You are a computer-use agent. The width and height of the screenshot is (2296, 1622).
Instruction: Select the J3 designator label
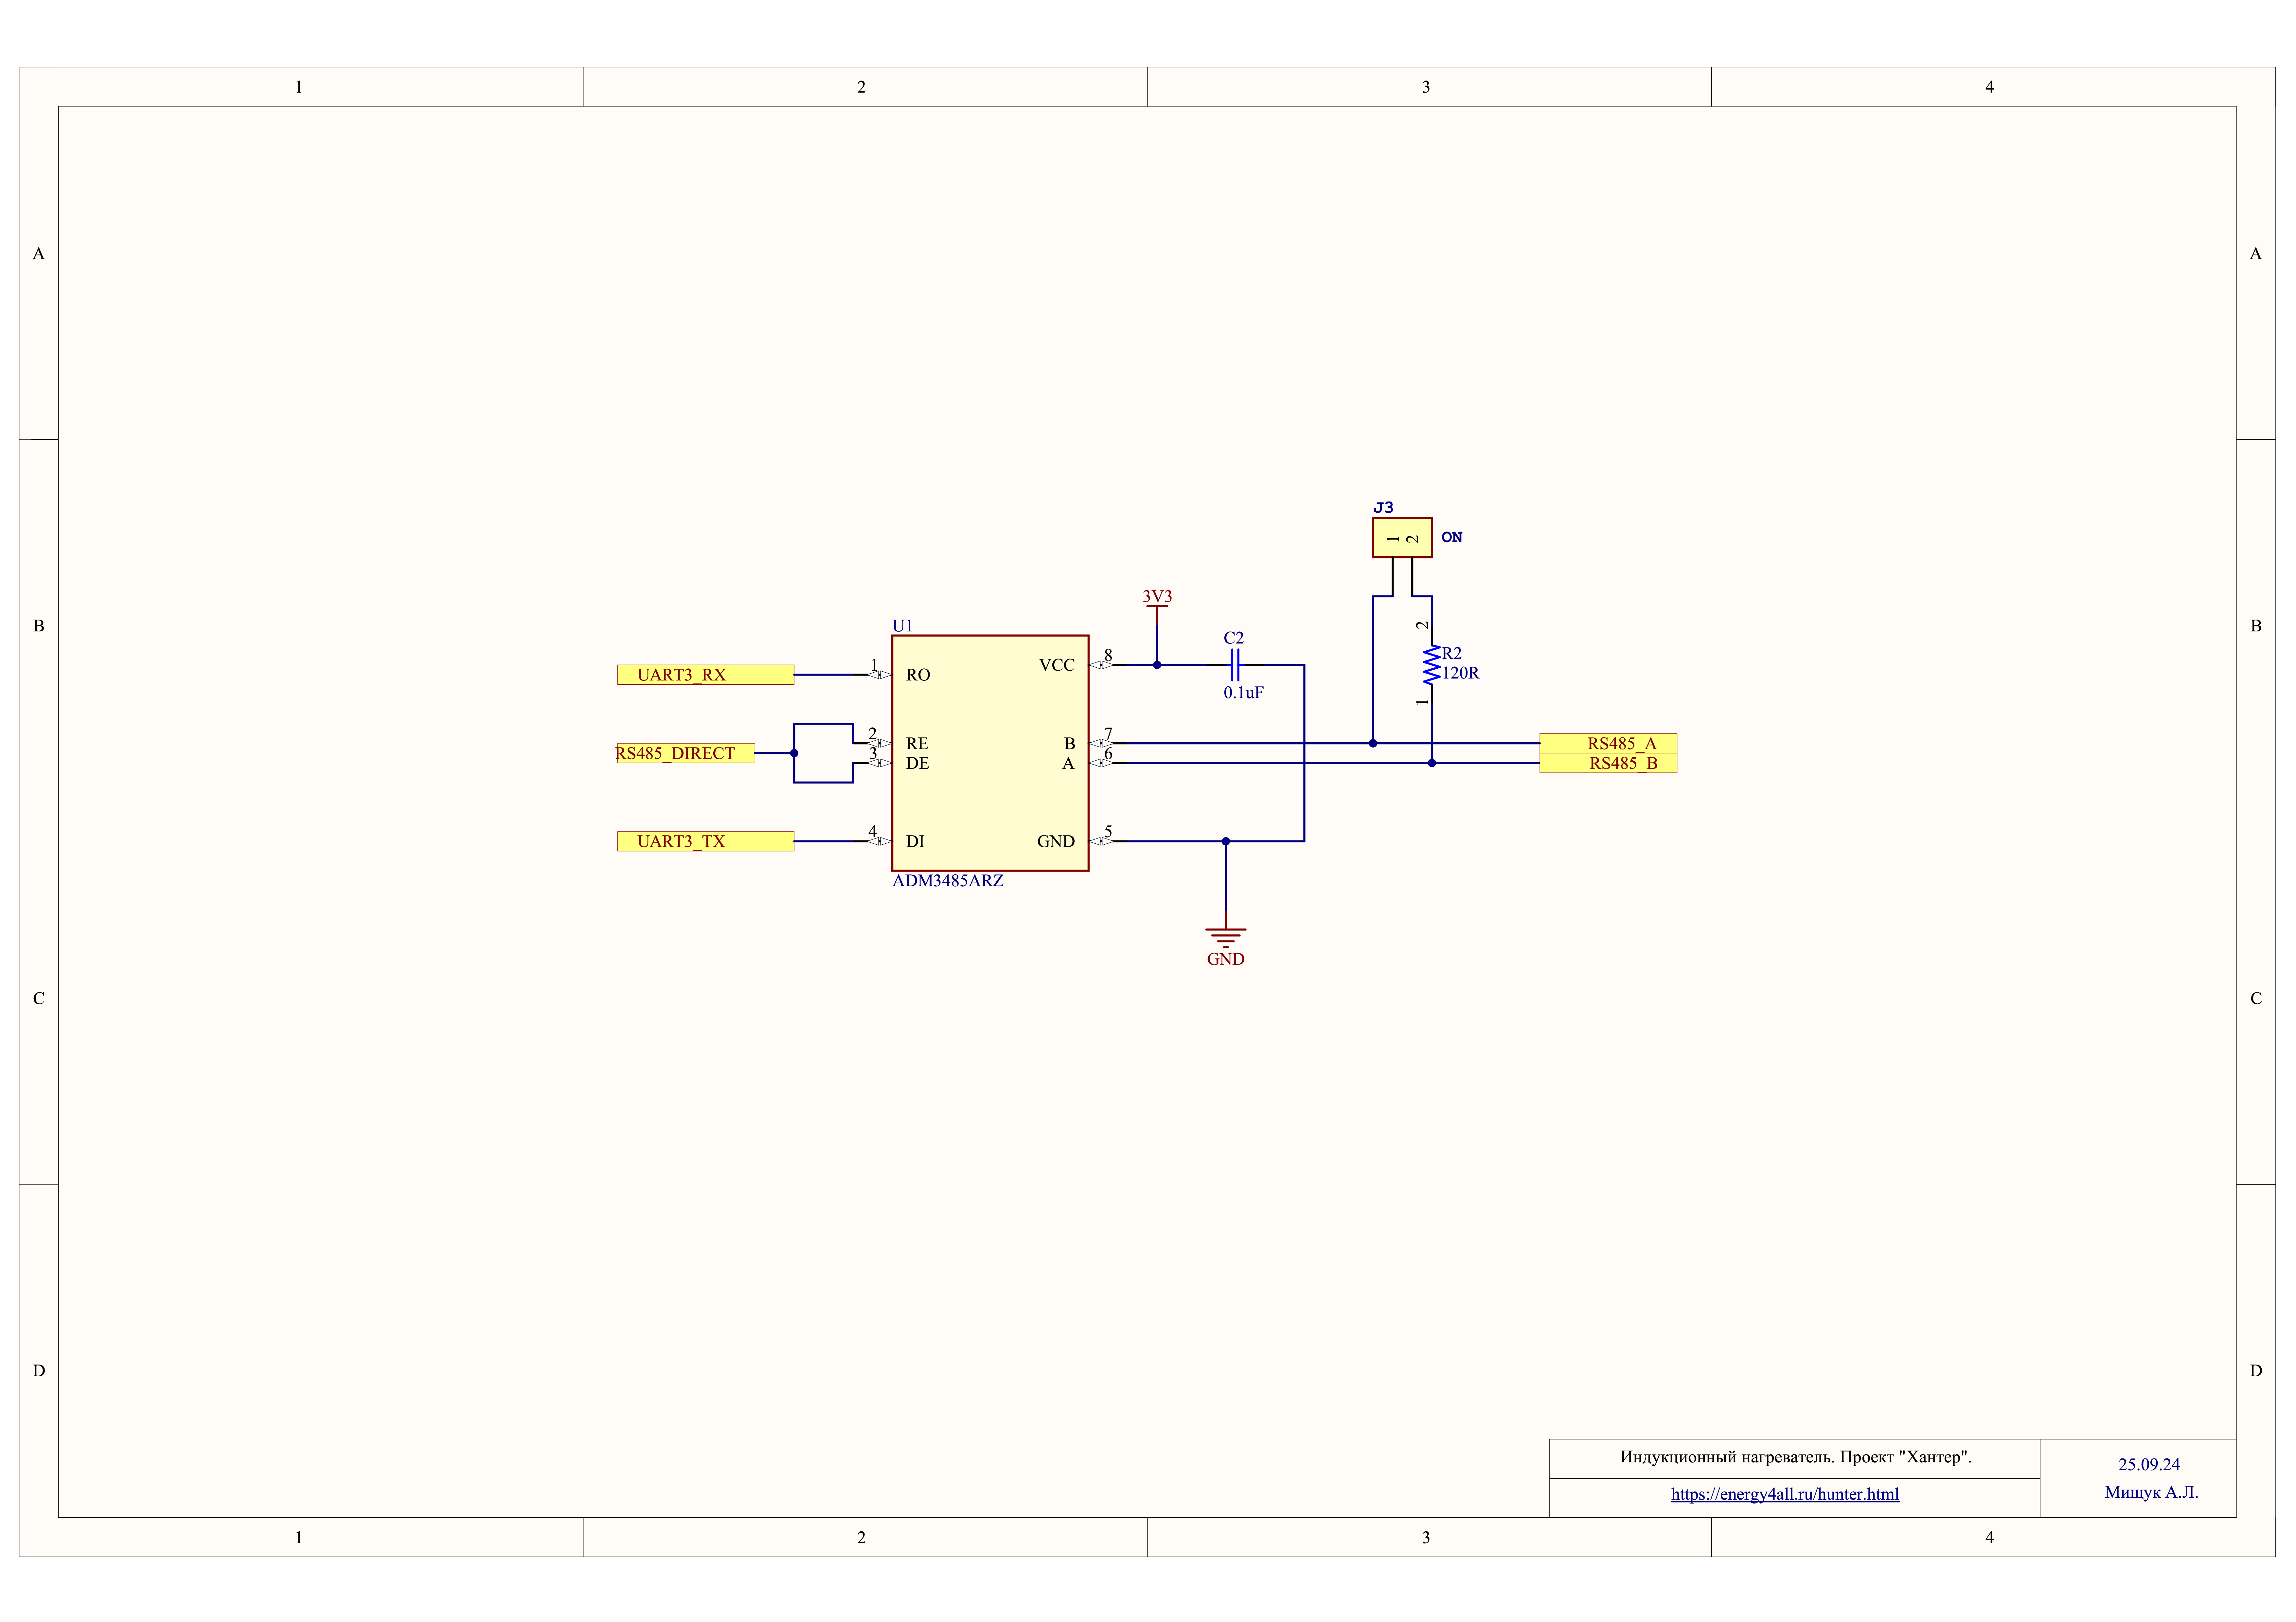(x=1383, y=508)
